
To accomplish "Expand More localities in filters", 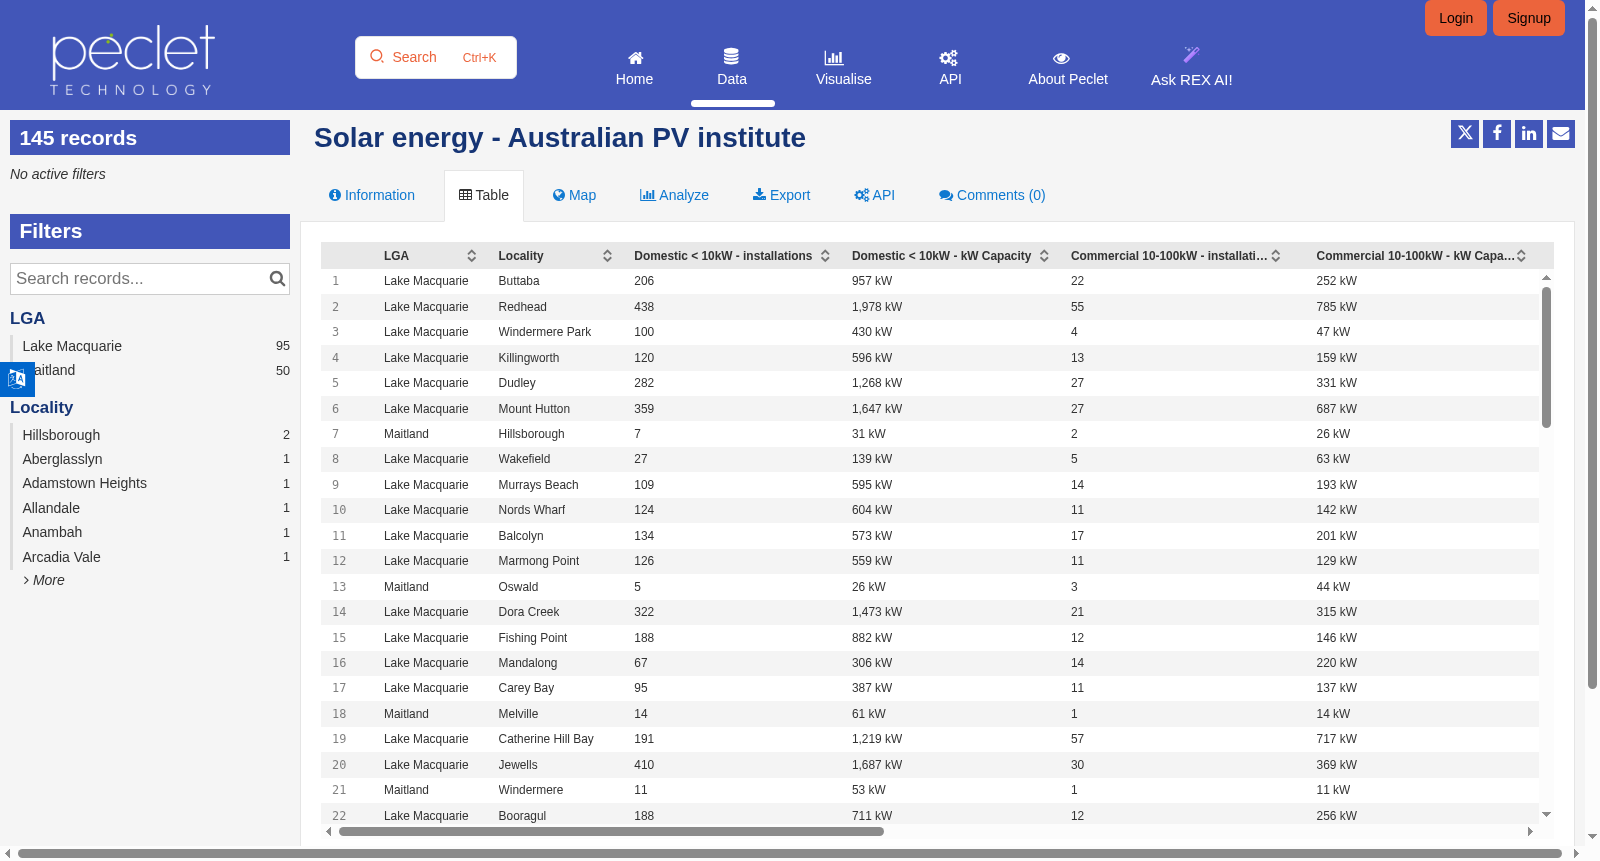I will coord(44,580).
